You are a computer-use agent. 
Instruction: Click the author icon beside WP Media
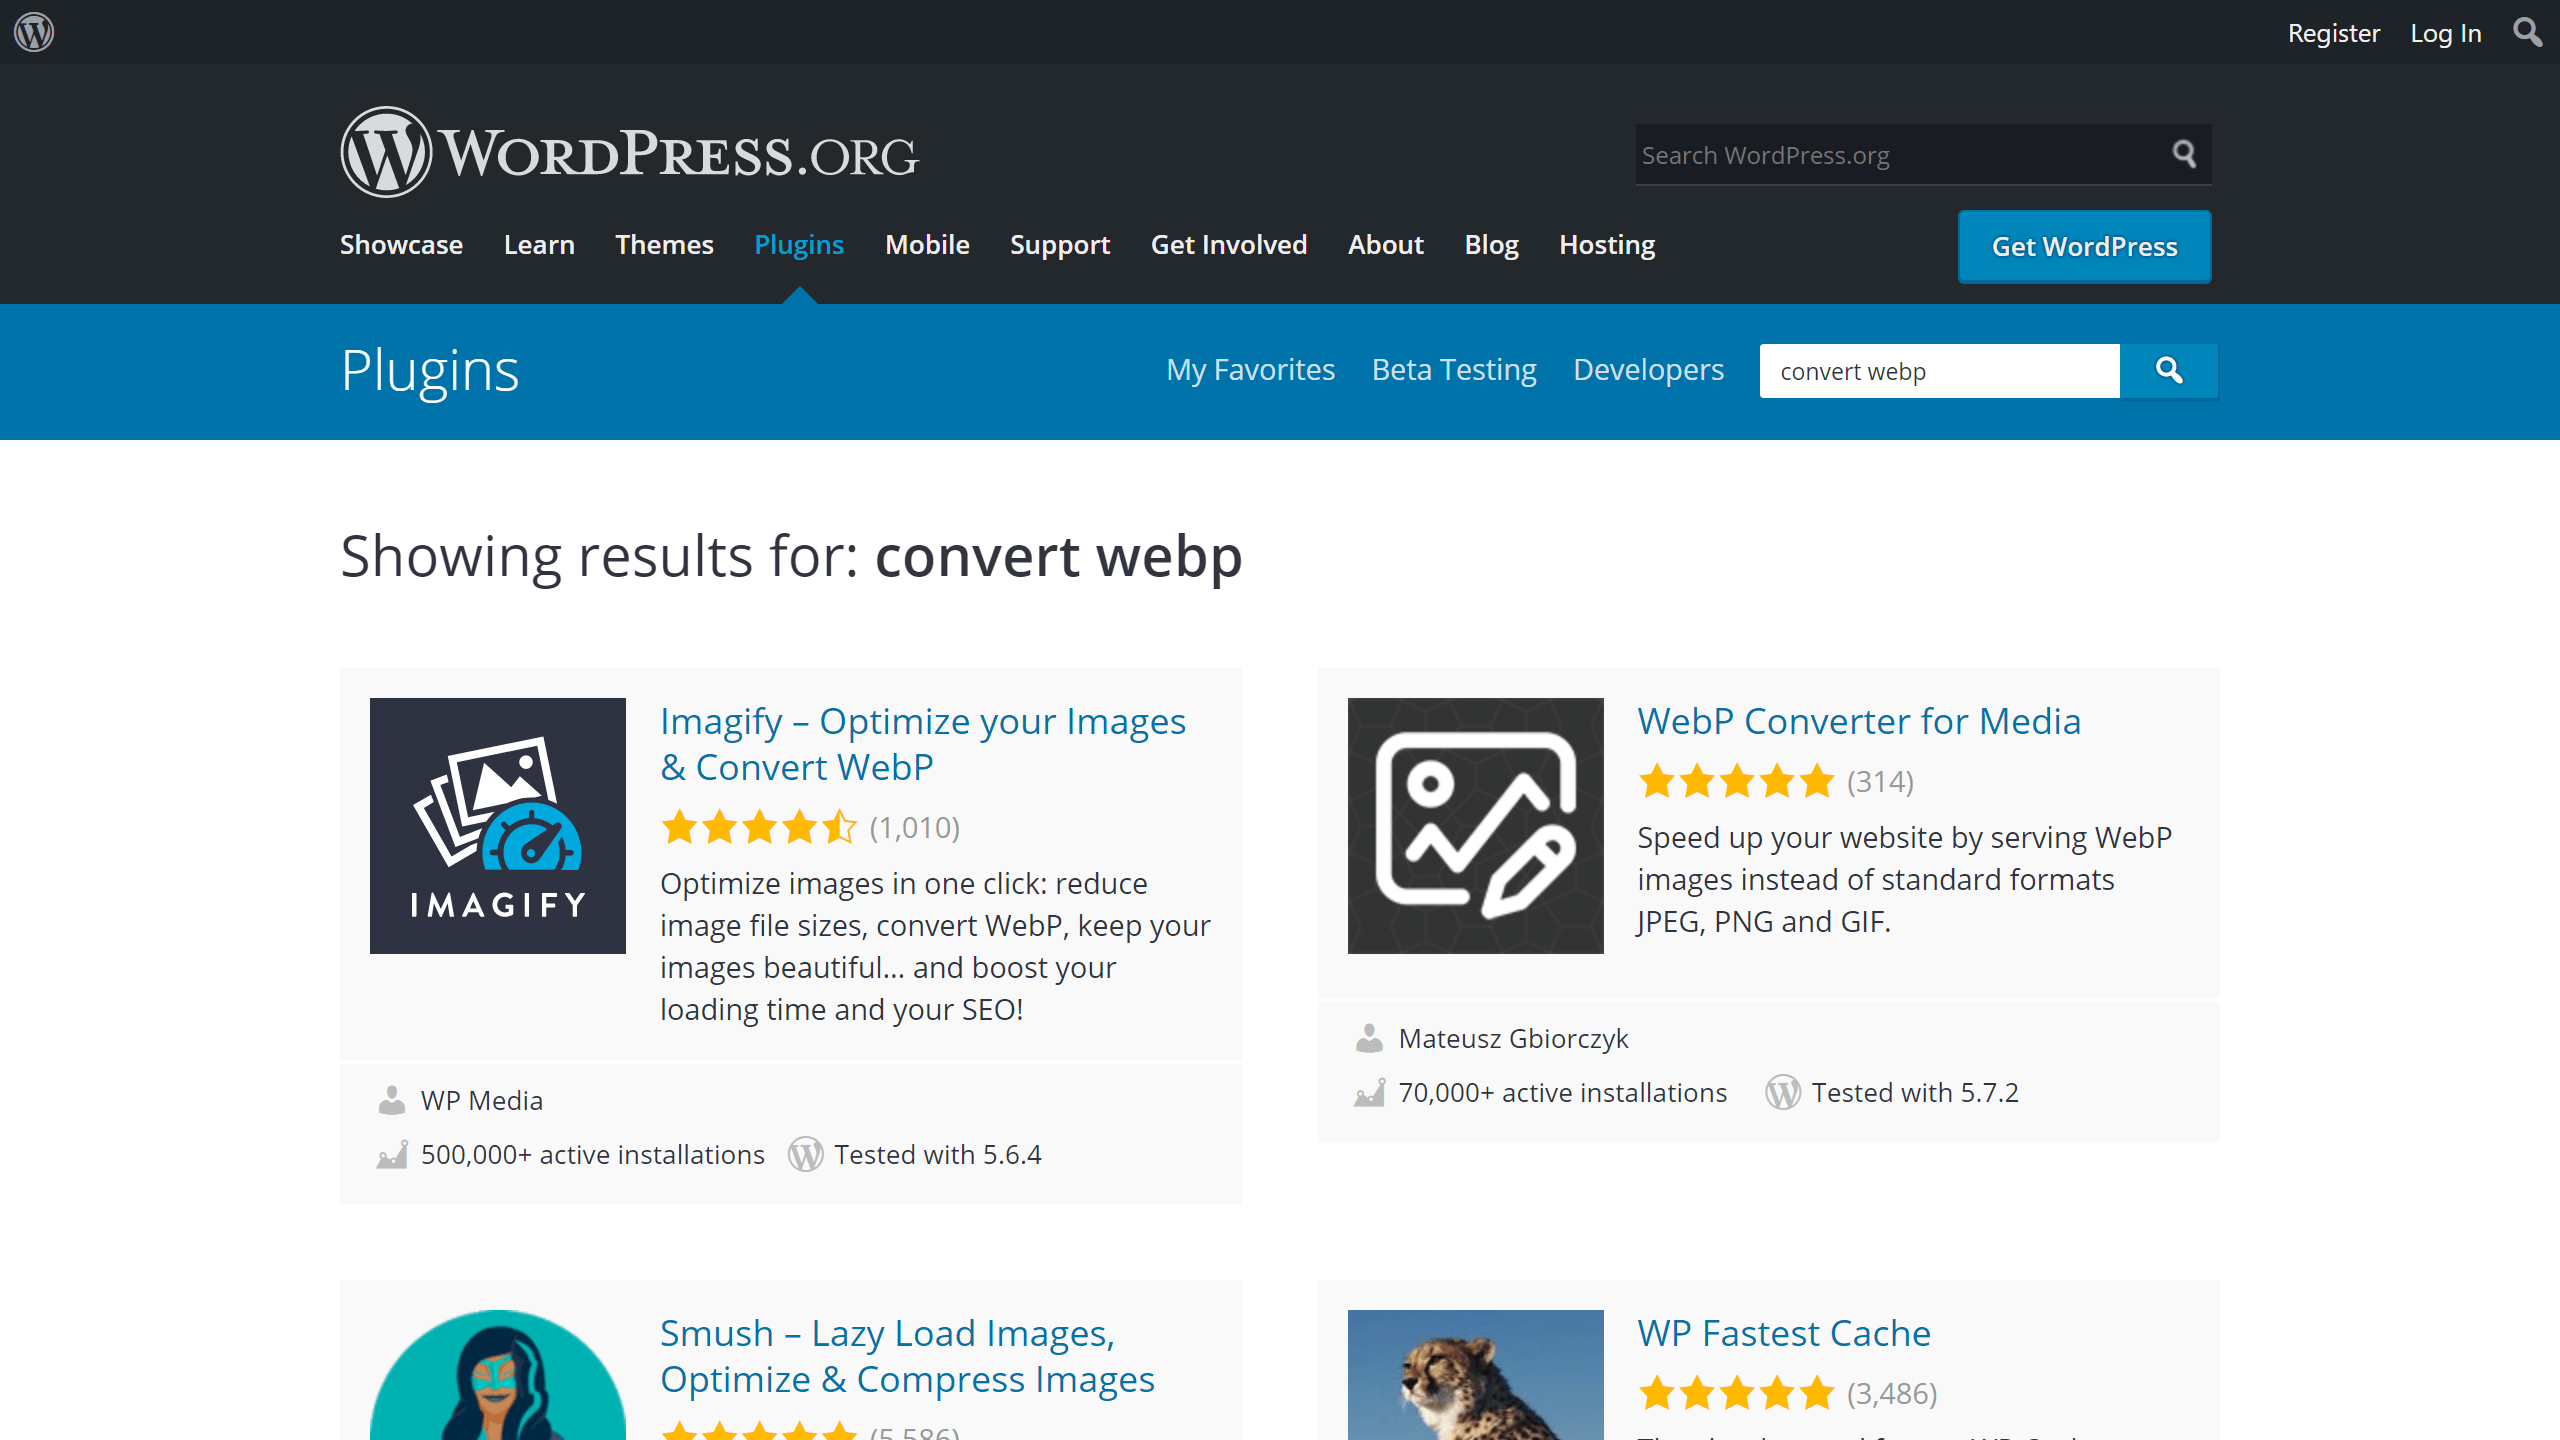tap(392, 1100)
